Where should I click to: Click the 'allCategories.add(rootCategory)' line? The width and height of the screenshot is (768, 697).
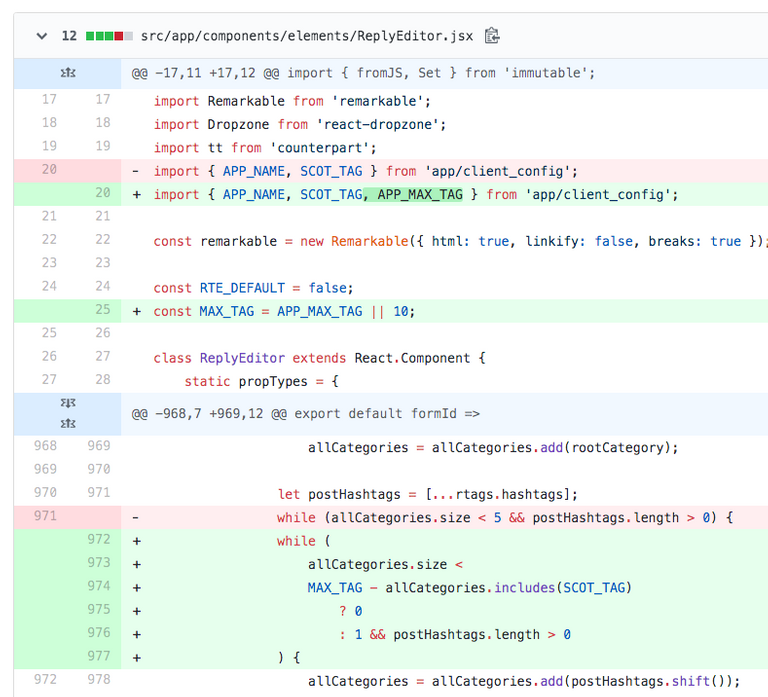[x=493, y=448]
